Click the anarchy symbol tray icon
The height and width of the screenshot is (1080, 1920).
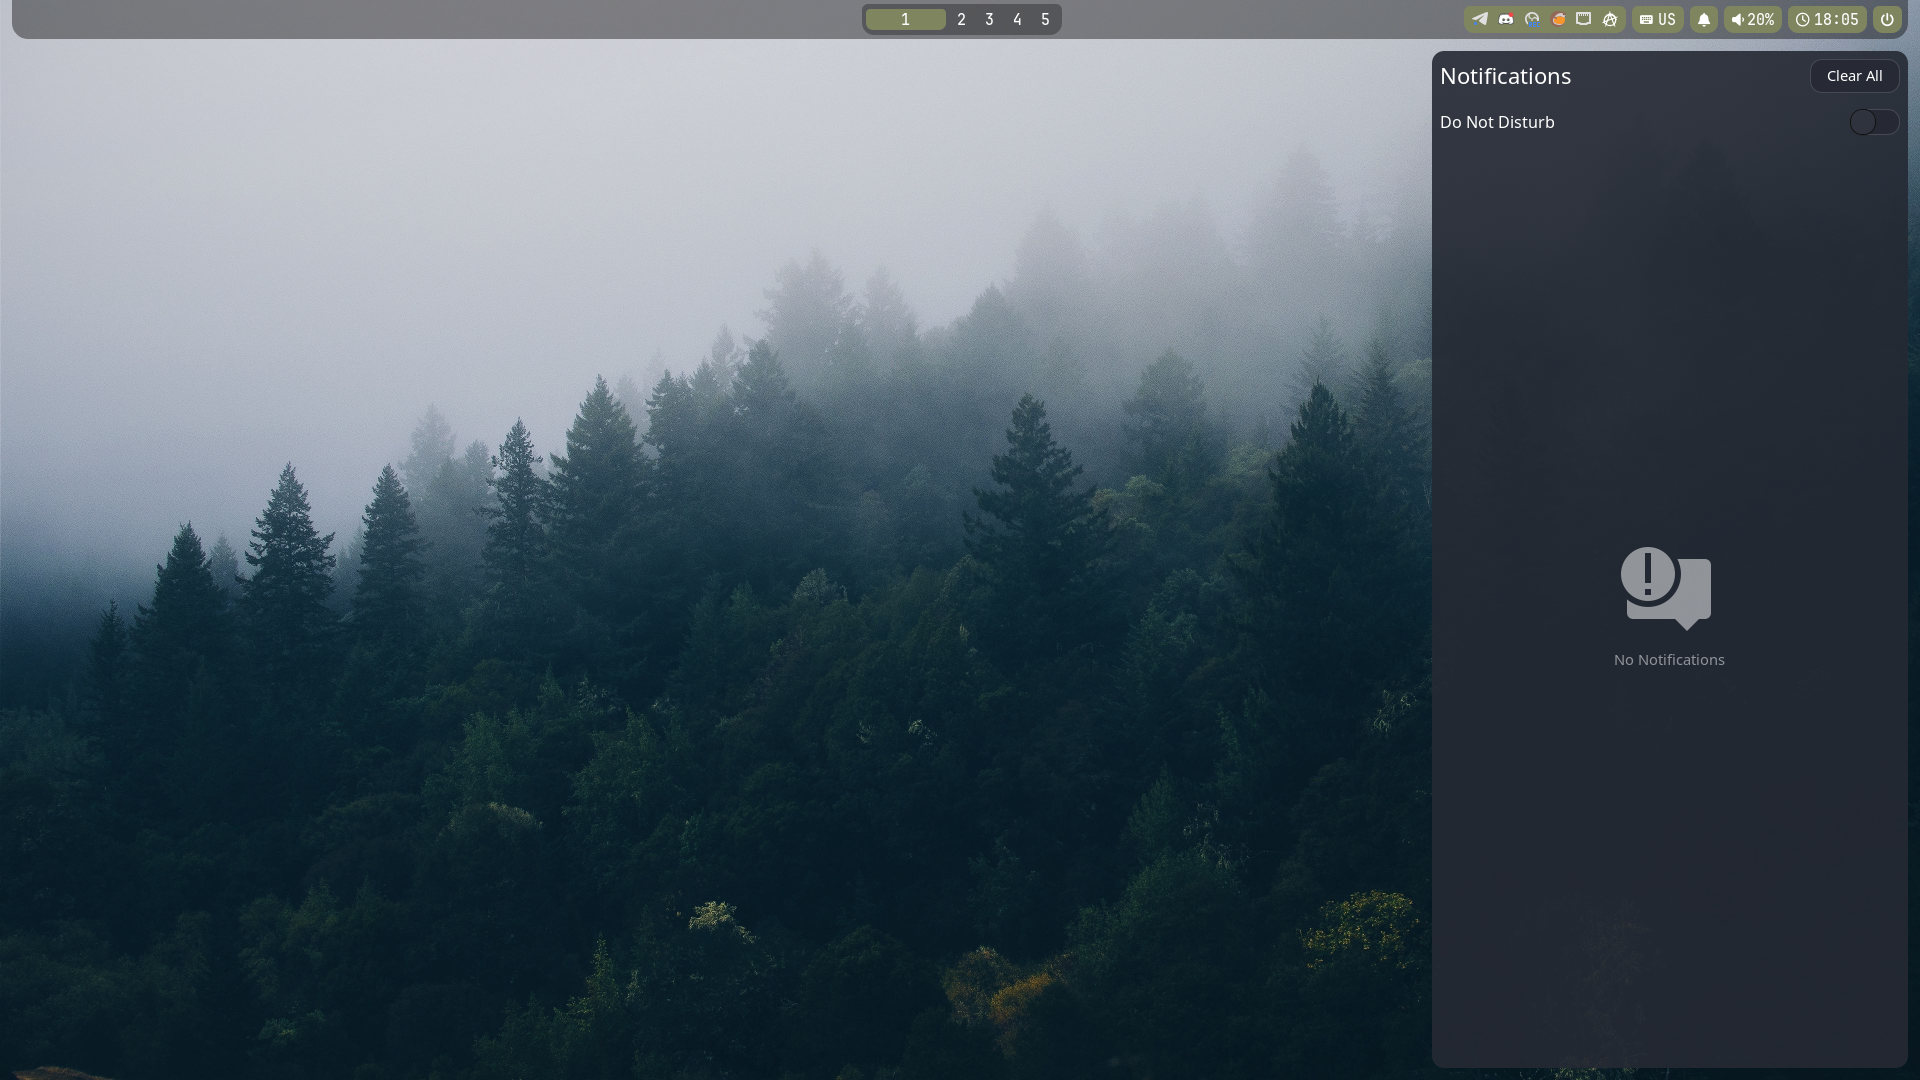pyautogui.click(x=1610, y=19)
